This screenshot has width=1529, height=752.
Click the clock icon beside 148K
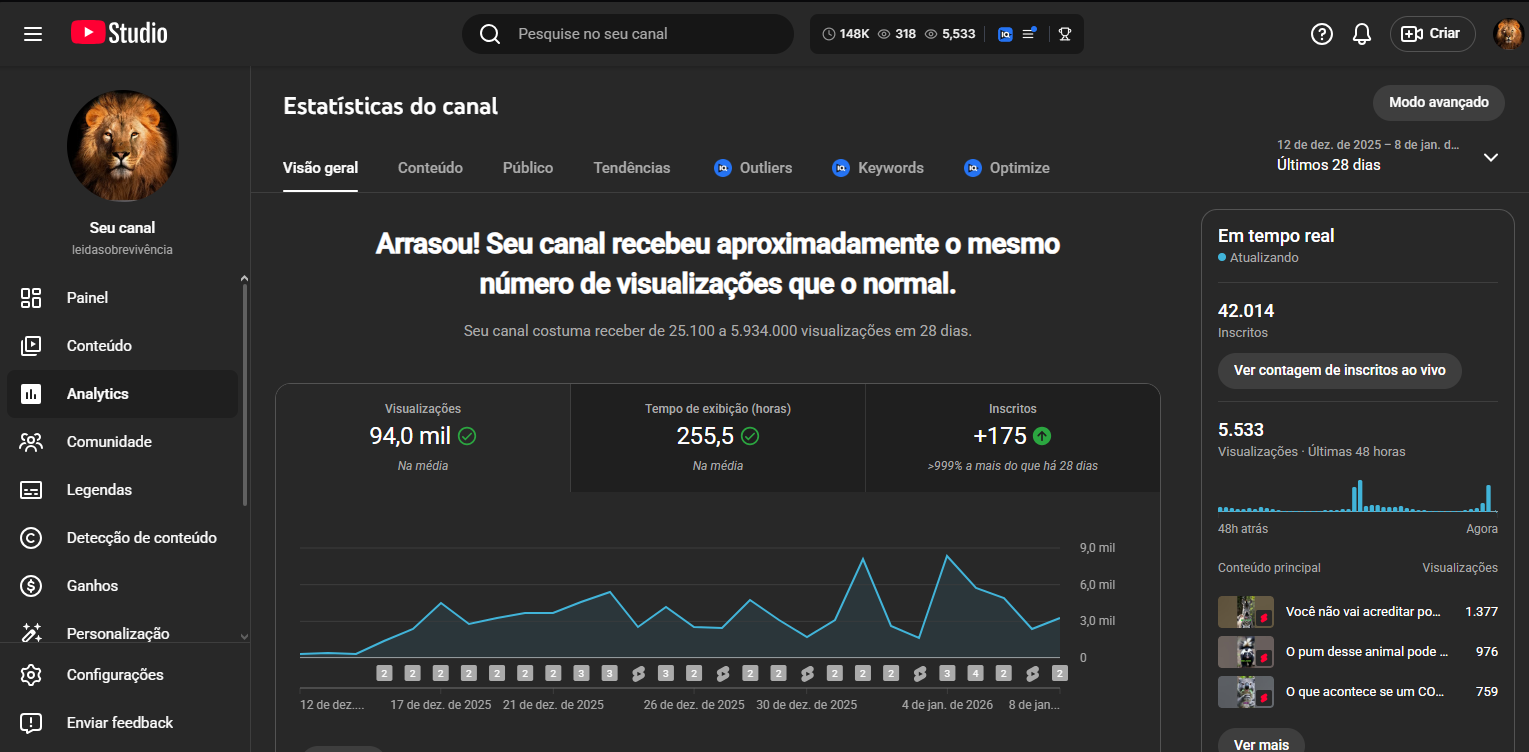(828, 34)
